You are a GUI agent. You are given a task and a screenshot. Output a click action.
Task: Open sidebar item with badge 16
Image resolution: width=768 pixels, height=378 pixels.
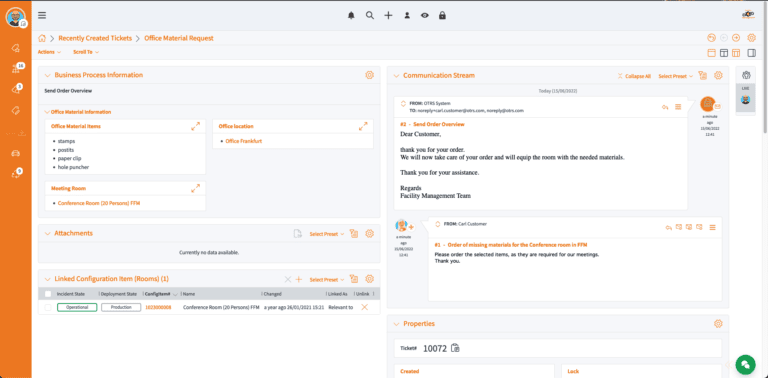tap(16, 69)
